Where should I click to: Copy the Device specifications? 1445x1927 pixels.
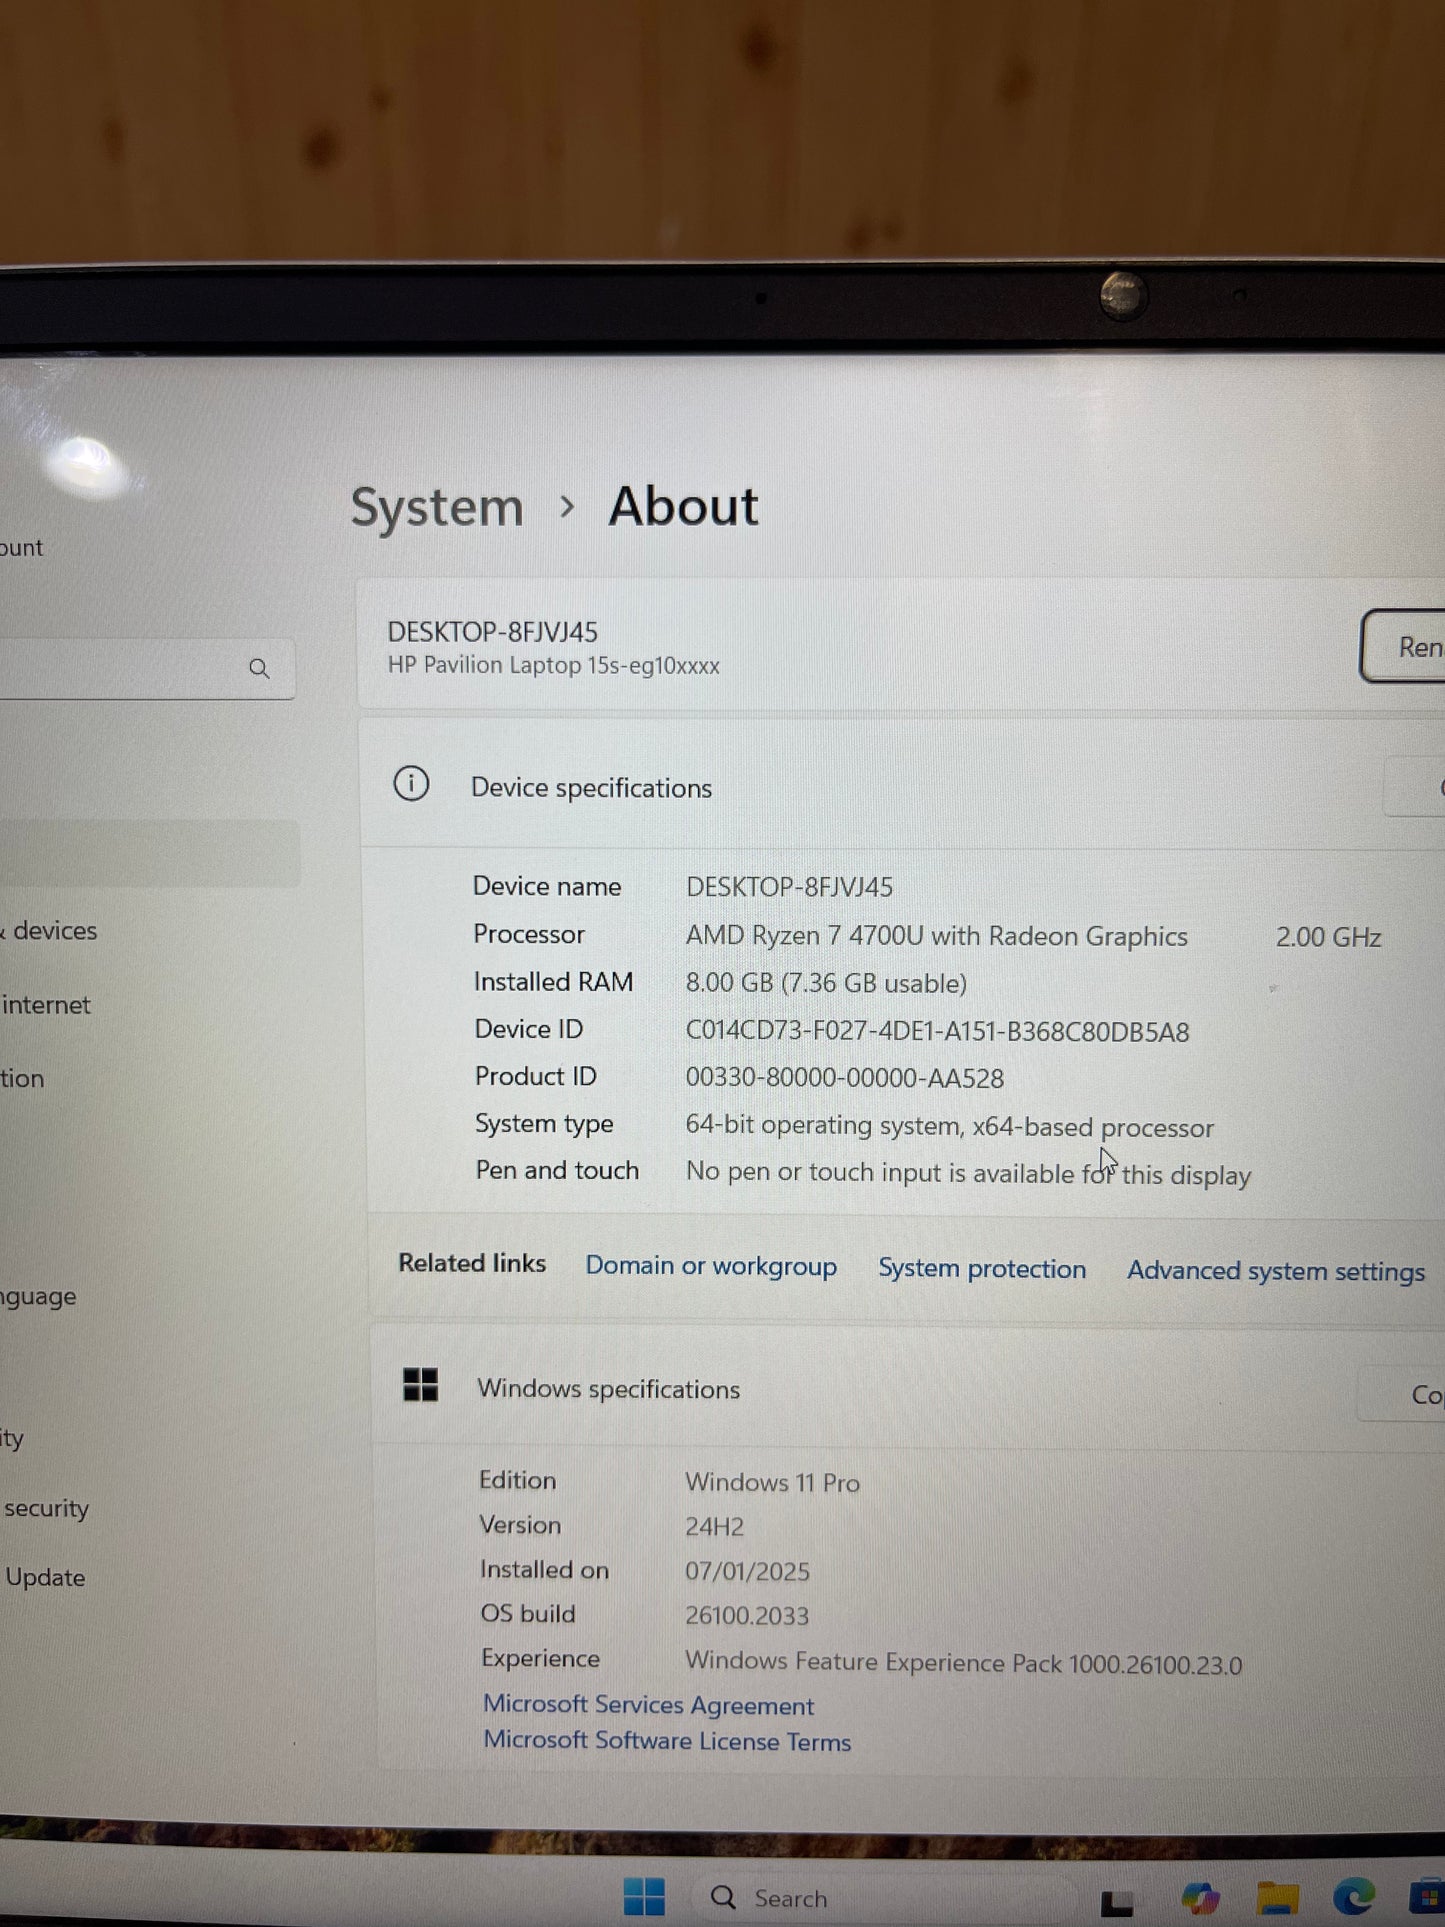pyautogui.click(x=1415, y=788)
